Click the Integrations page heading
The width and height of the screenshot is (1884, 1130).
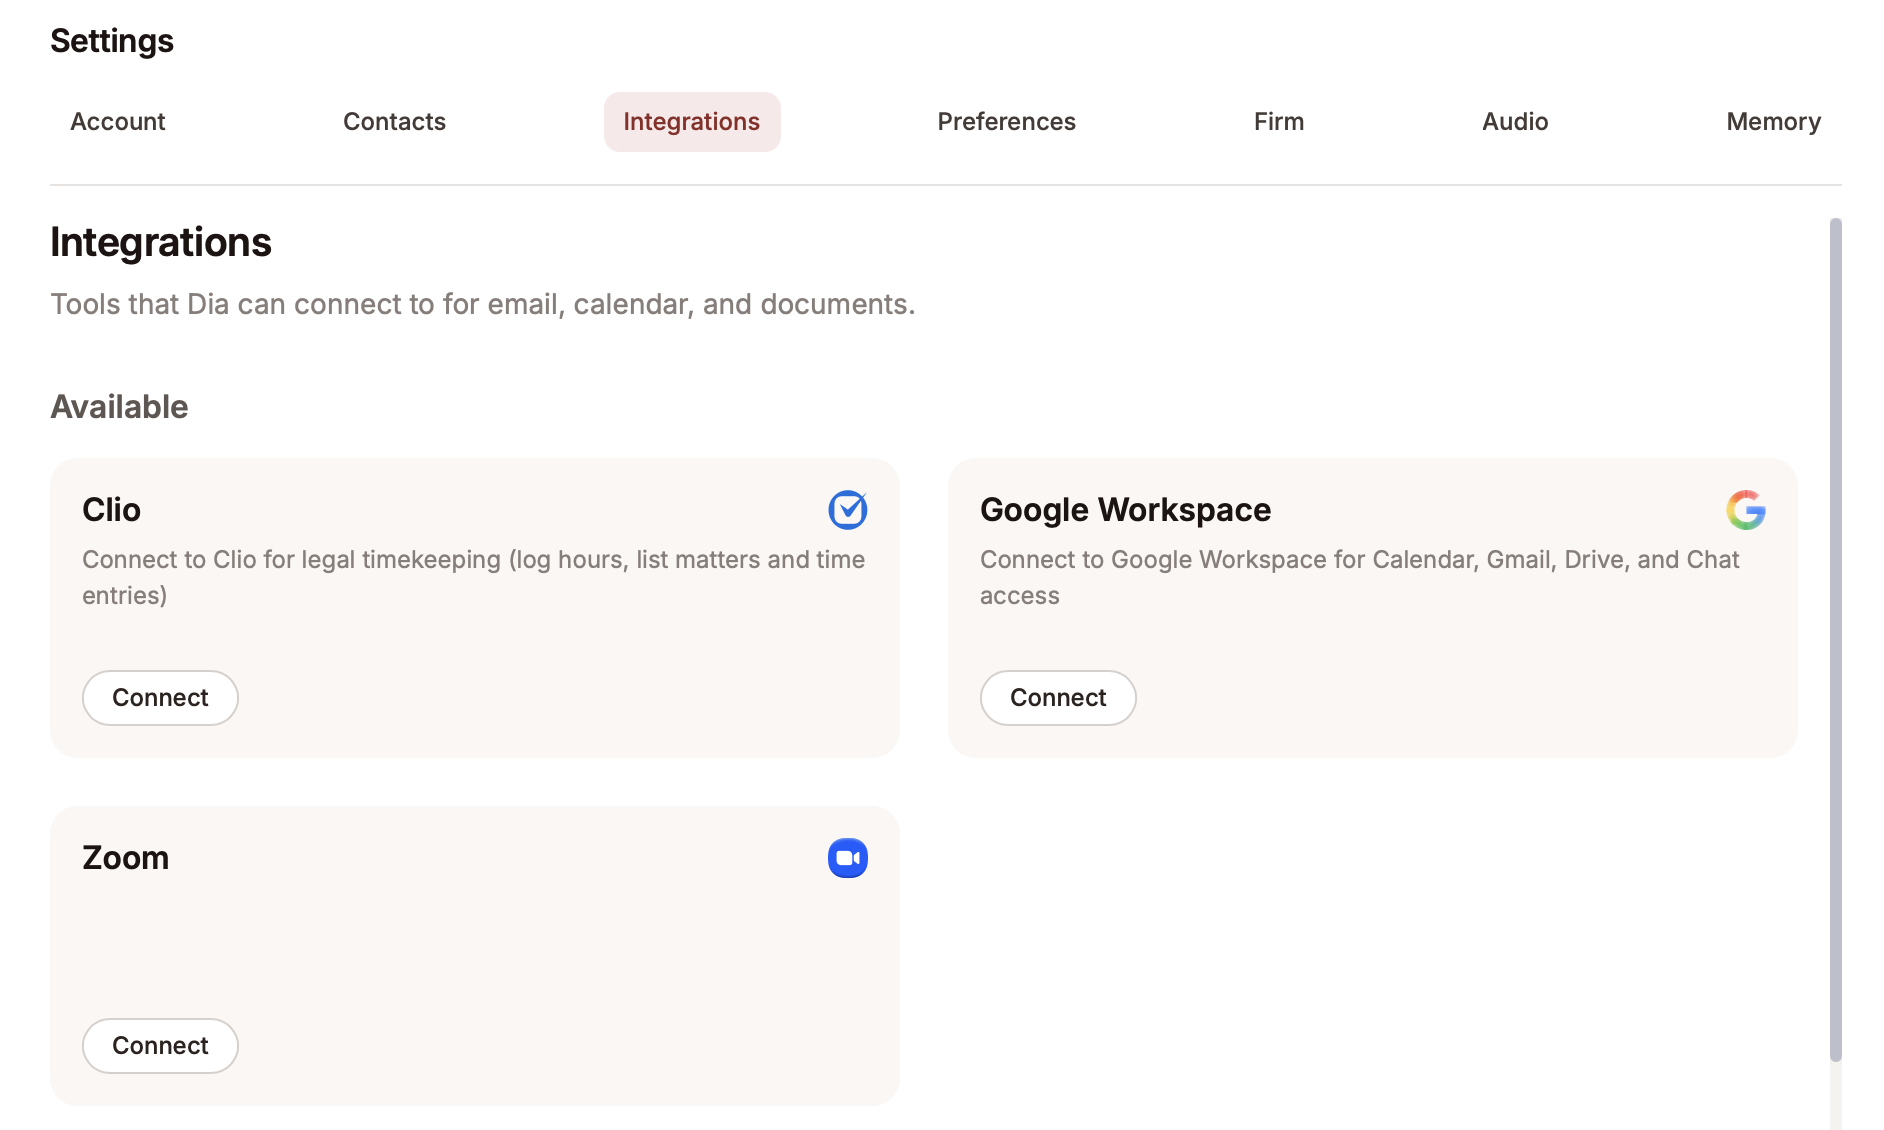pos(161,243)
